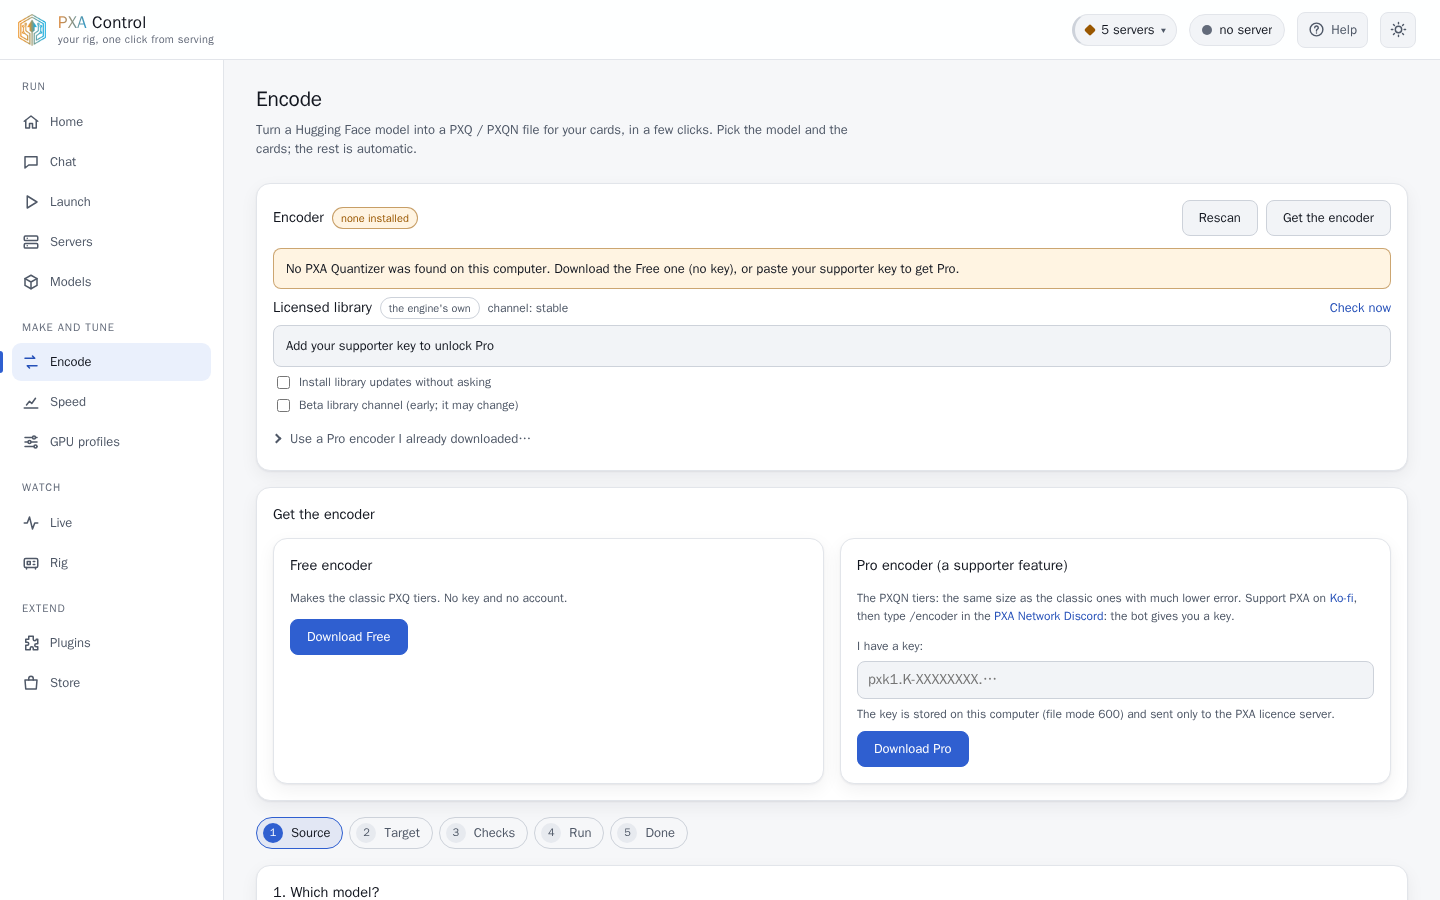The image size is (1440, 900).
Task: Click the Help question mark icon
Action: pos(1317,30)
